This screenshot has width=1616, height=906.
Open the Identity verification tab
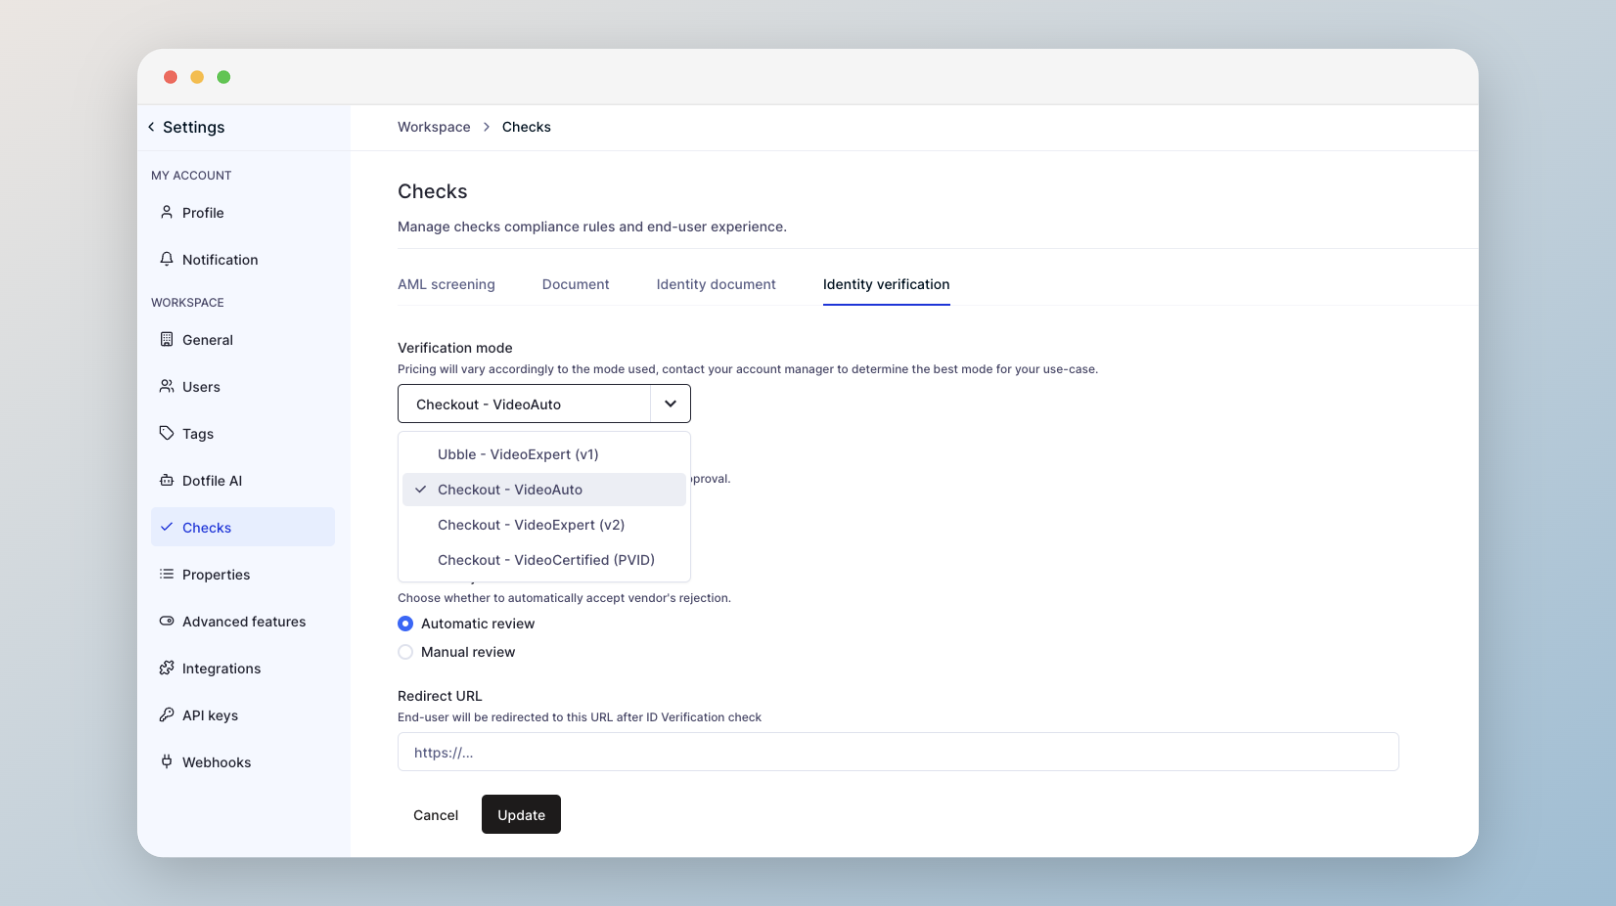click(x=886, y=284)
